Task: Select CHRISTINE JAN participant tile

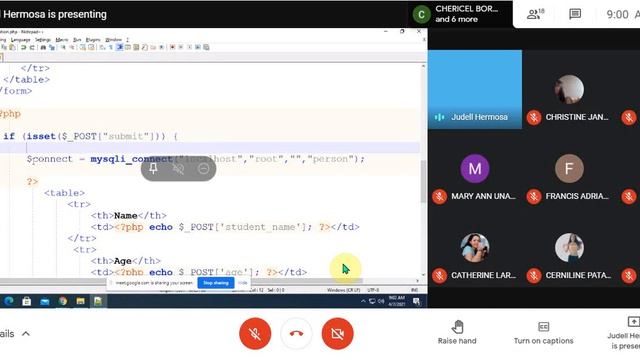Action: click(569, 89)
